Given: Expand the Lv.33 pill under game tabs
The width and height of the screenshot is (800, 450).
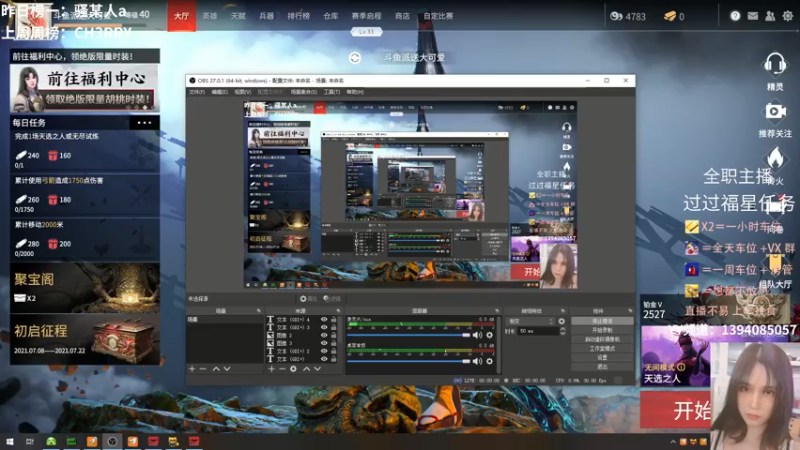Looking at the screenshot, I should [x=366, y=32].
